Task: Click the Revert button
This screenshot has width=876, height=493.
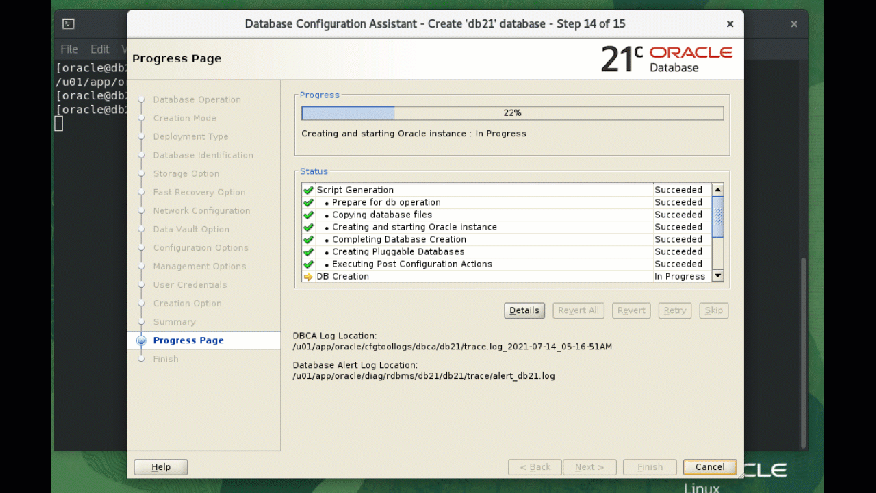Action: (631, 310)
